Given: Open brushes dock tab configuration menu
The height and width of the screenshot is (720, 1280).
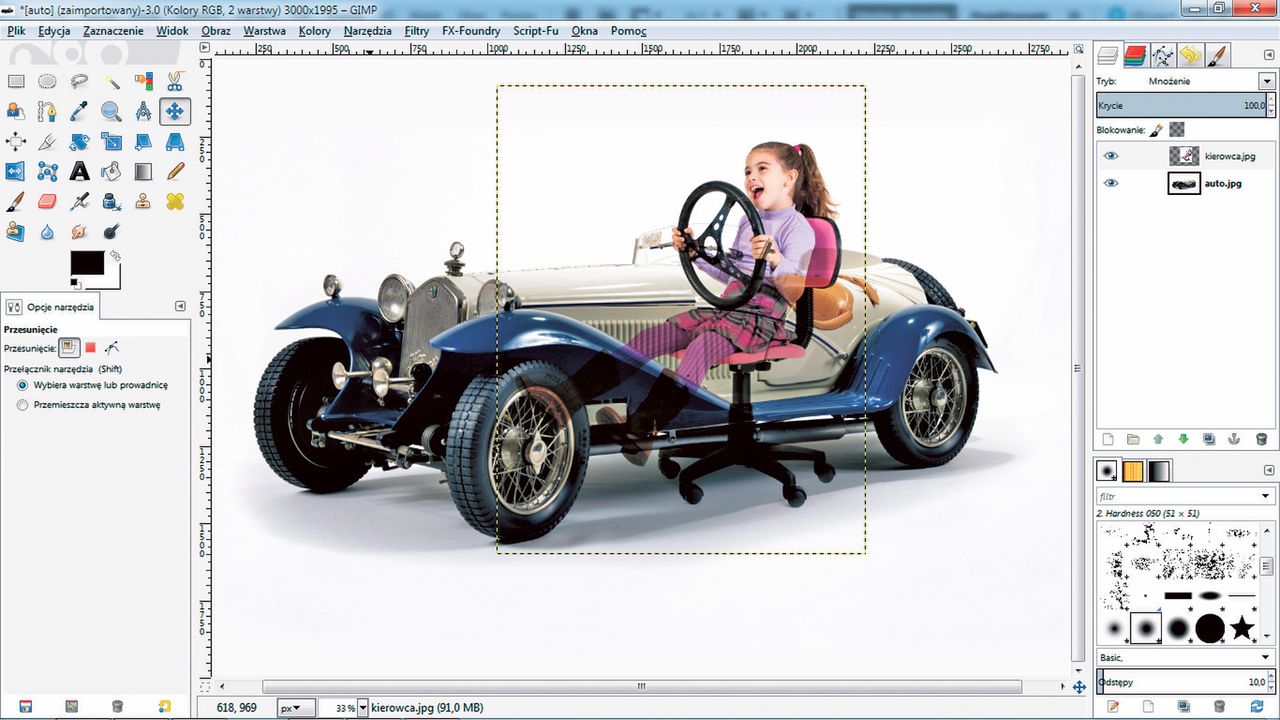Looking at the screenshot, I should tap(1267, 470).
